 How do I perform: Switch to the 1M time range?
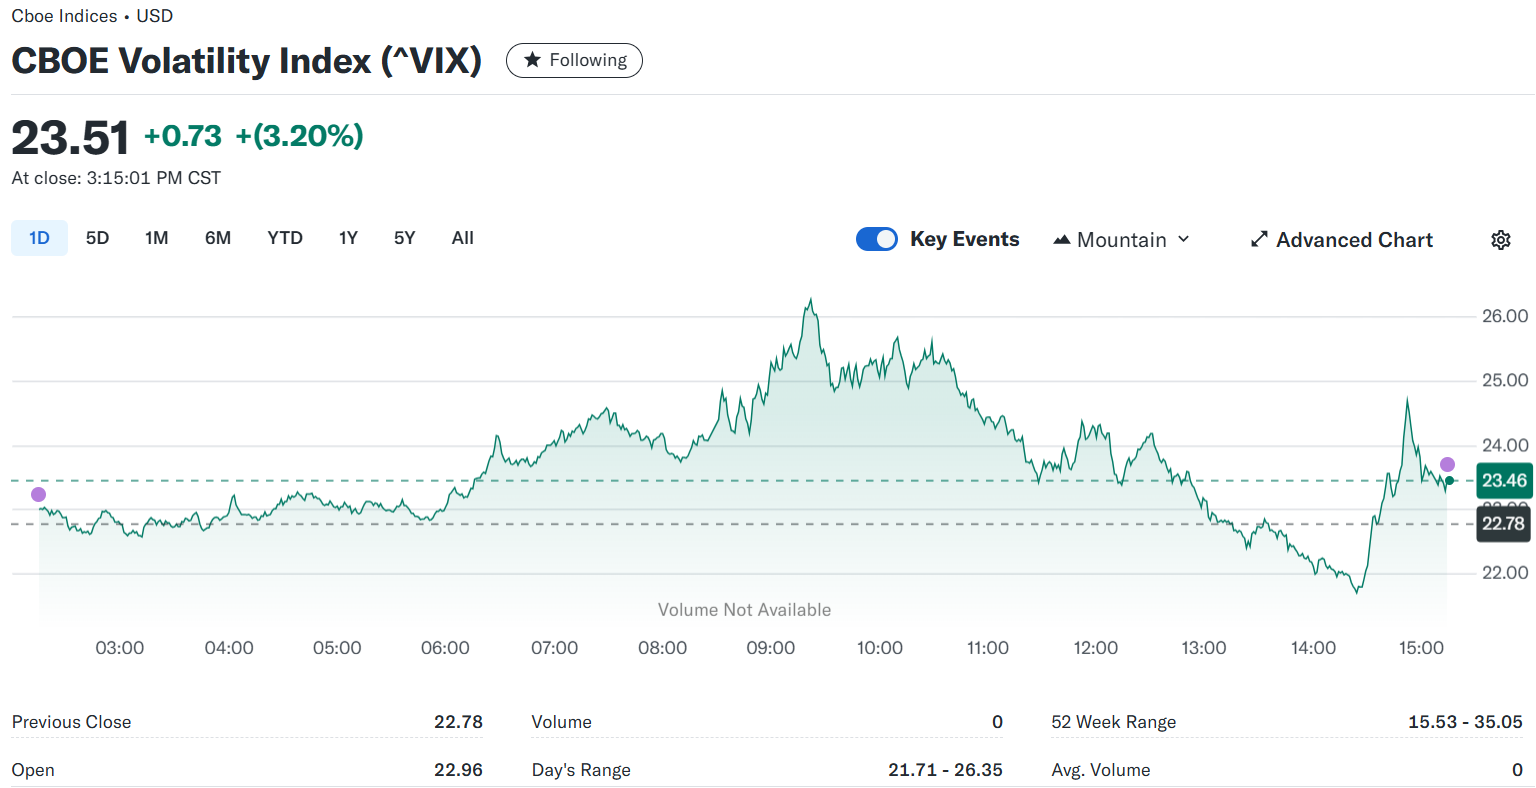point(156,238)
